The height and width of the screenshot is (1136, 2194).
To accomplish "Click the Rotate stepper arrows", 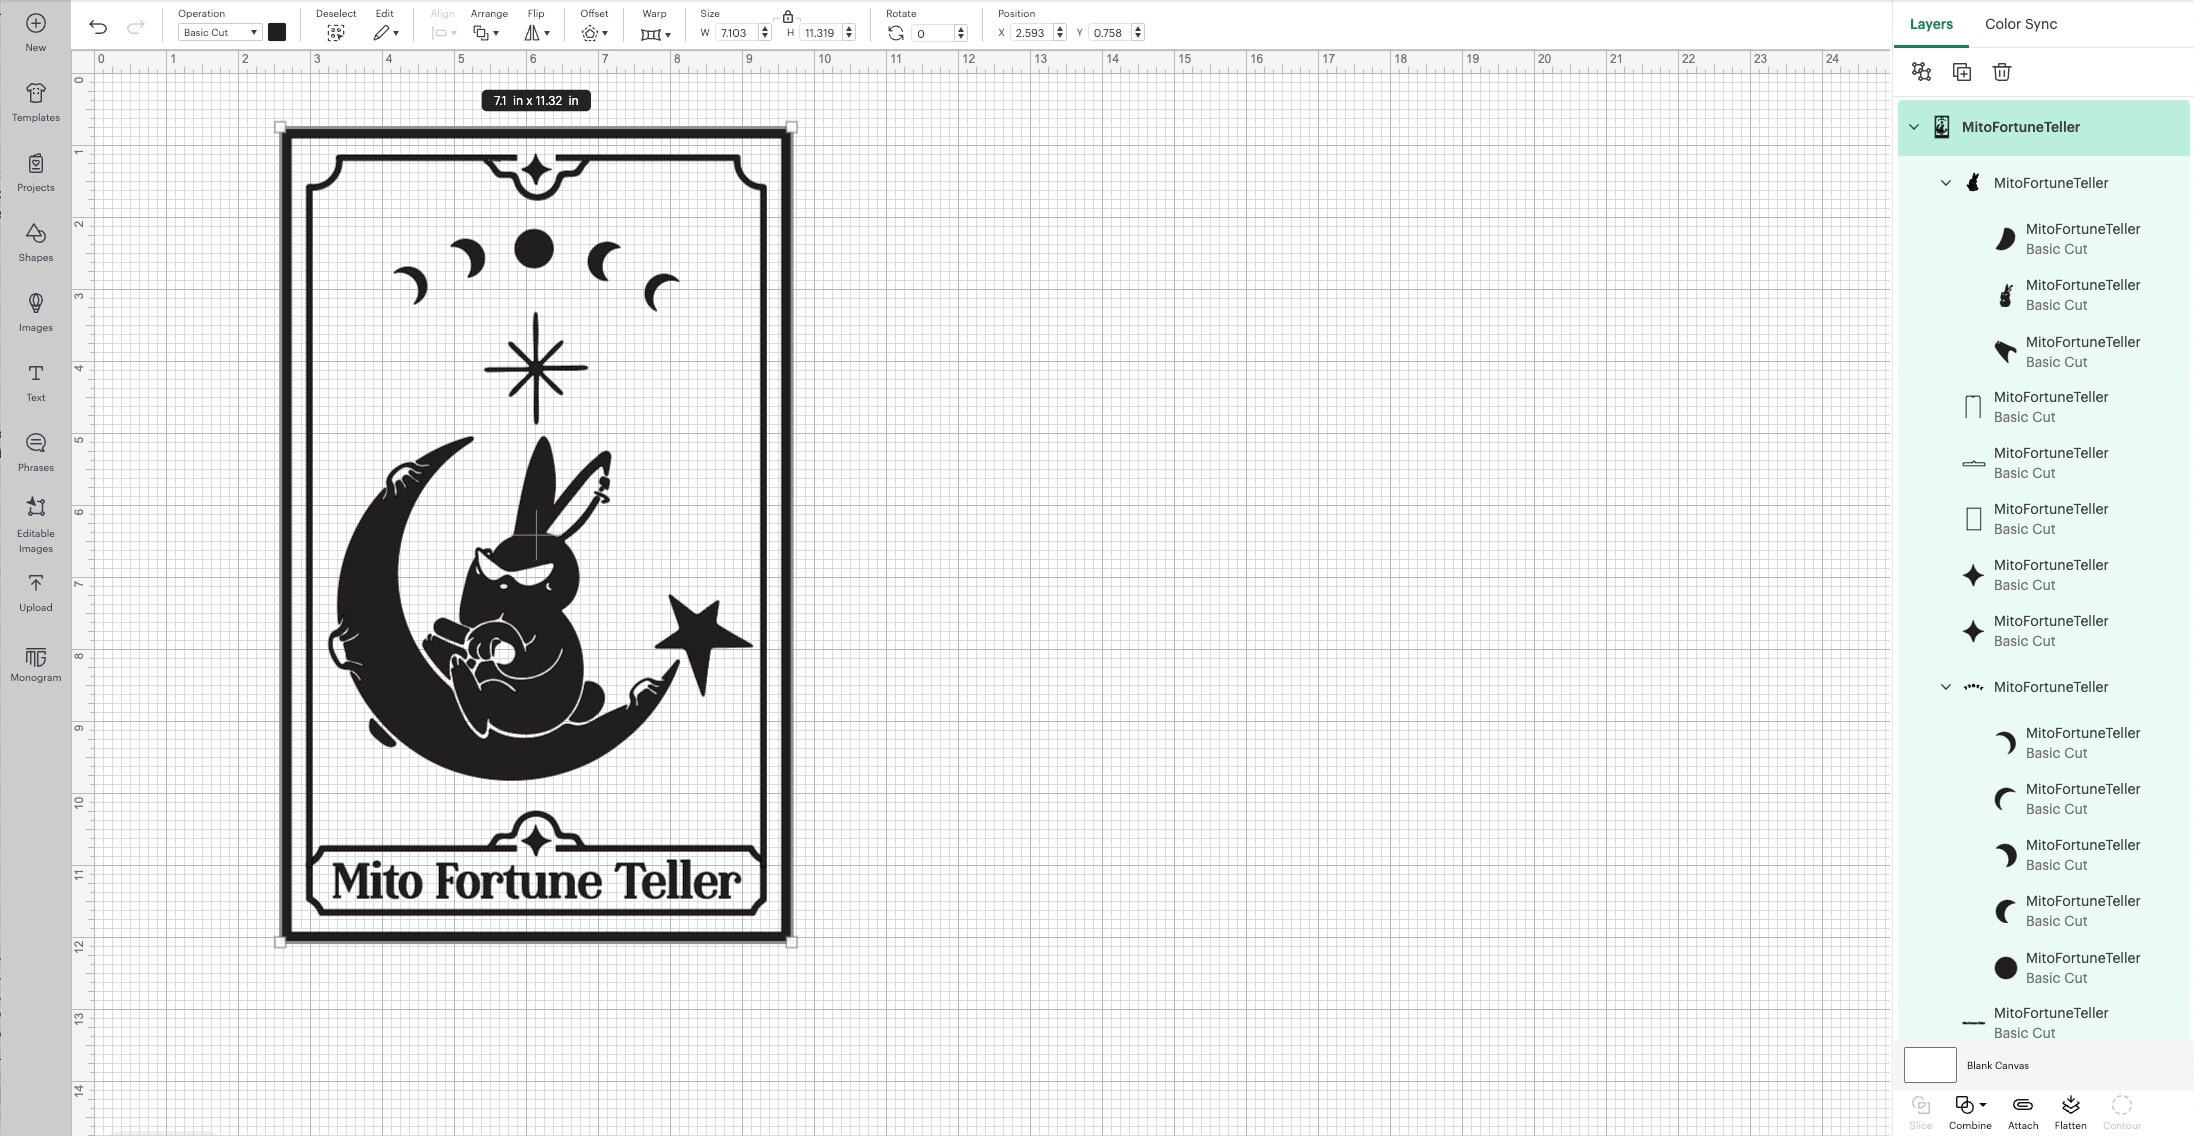I will pyautogui.click(x=961, y=33).
